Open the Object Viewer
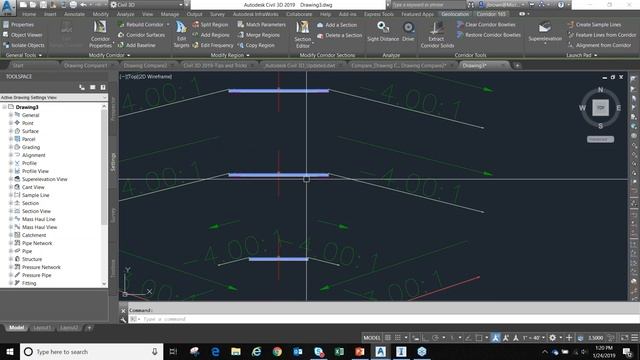This screenshot has width=640, height=360. (x=22, y=35)
